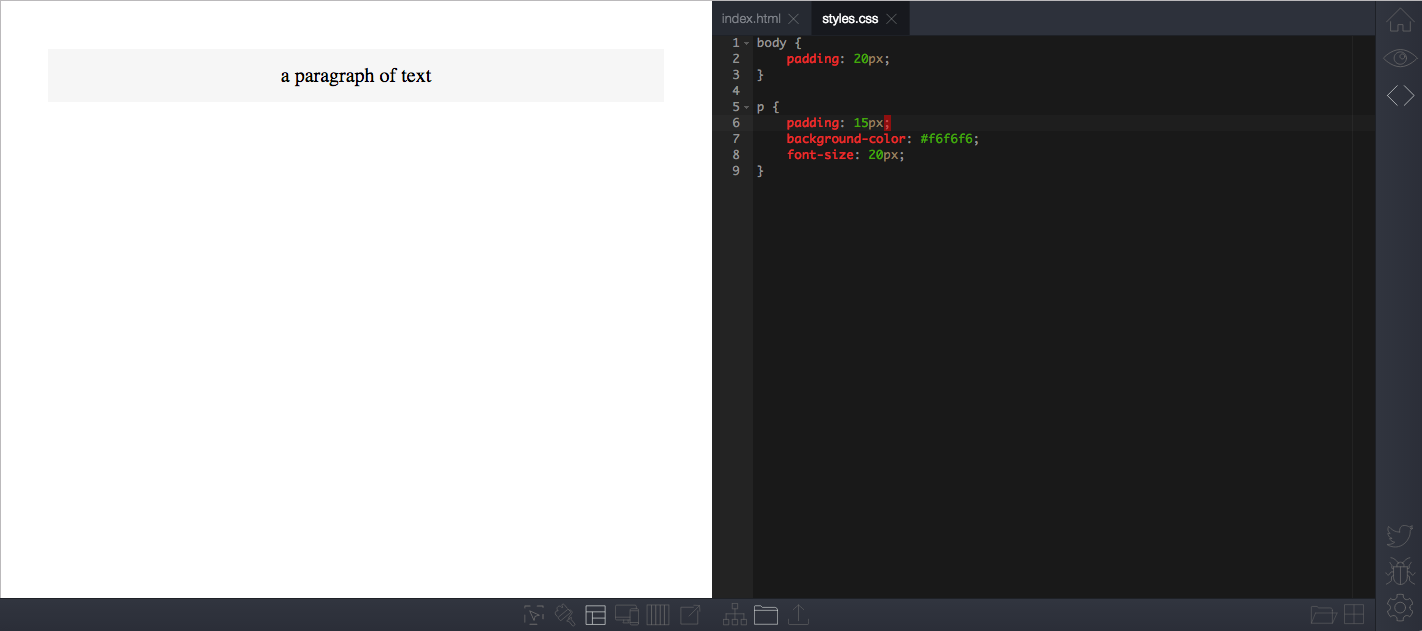Select the paint roller styling tool
This screenshot has height=631, width=1422.
[x=565, y=614]
